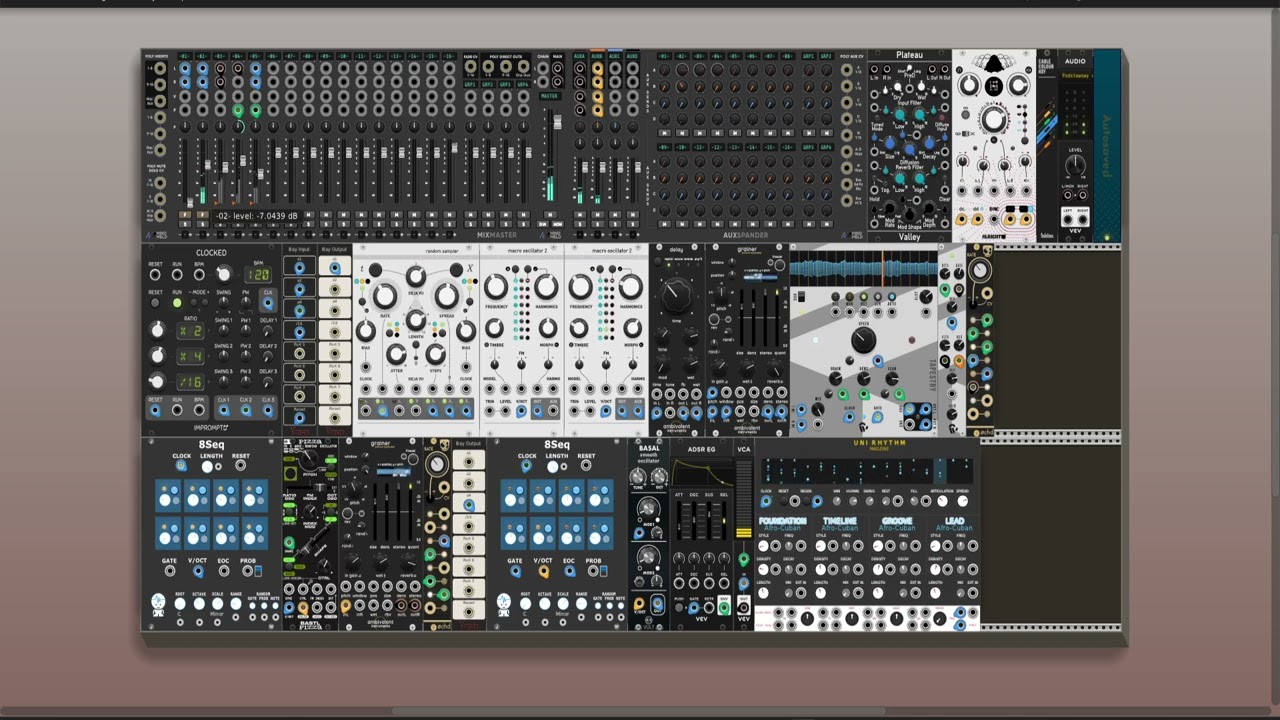
Task: Click the Tapestry SPEED knob
Action: [x=862, y=340]
